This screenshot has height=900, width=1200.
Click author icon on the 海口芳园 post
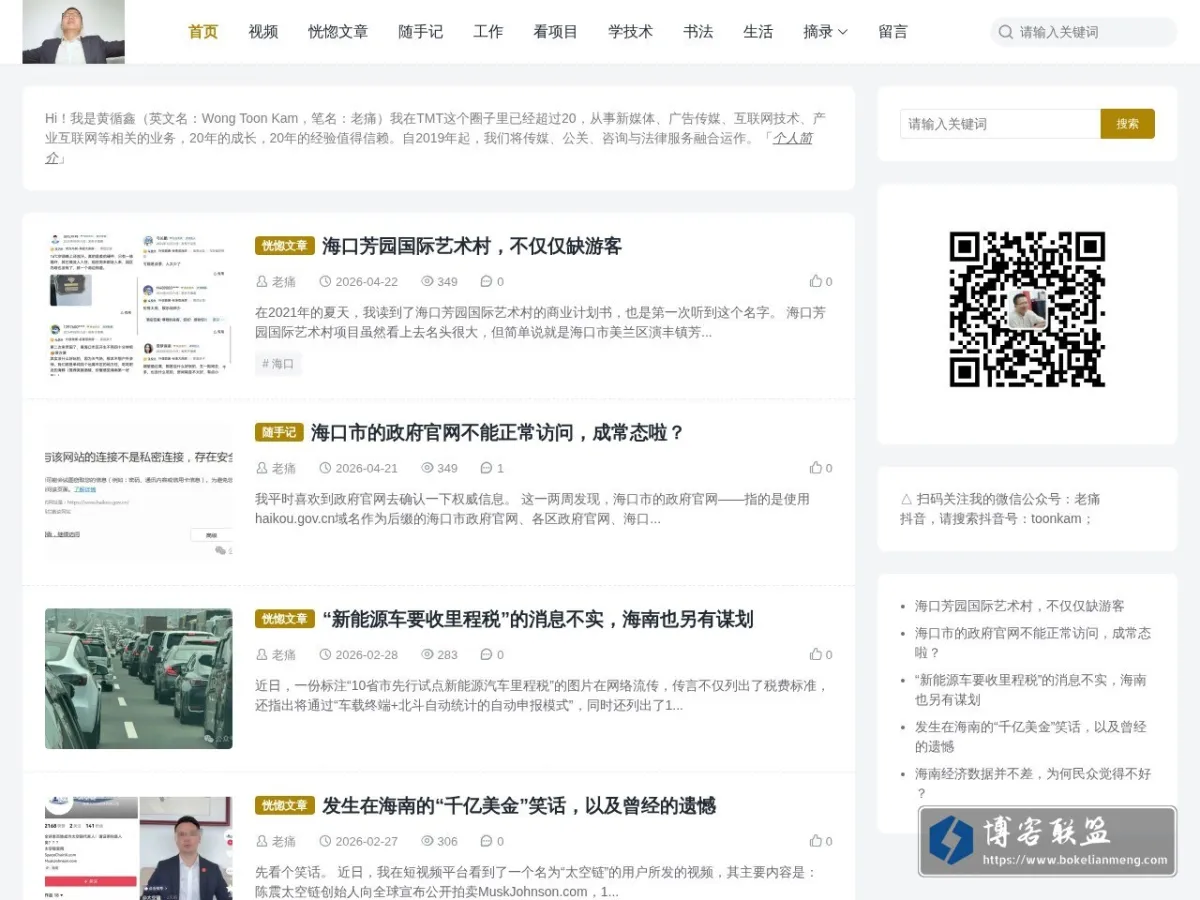(262, 282)
